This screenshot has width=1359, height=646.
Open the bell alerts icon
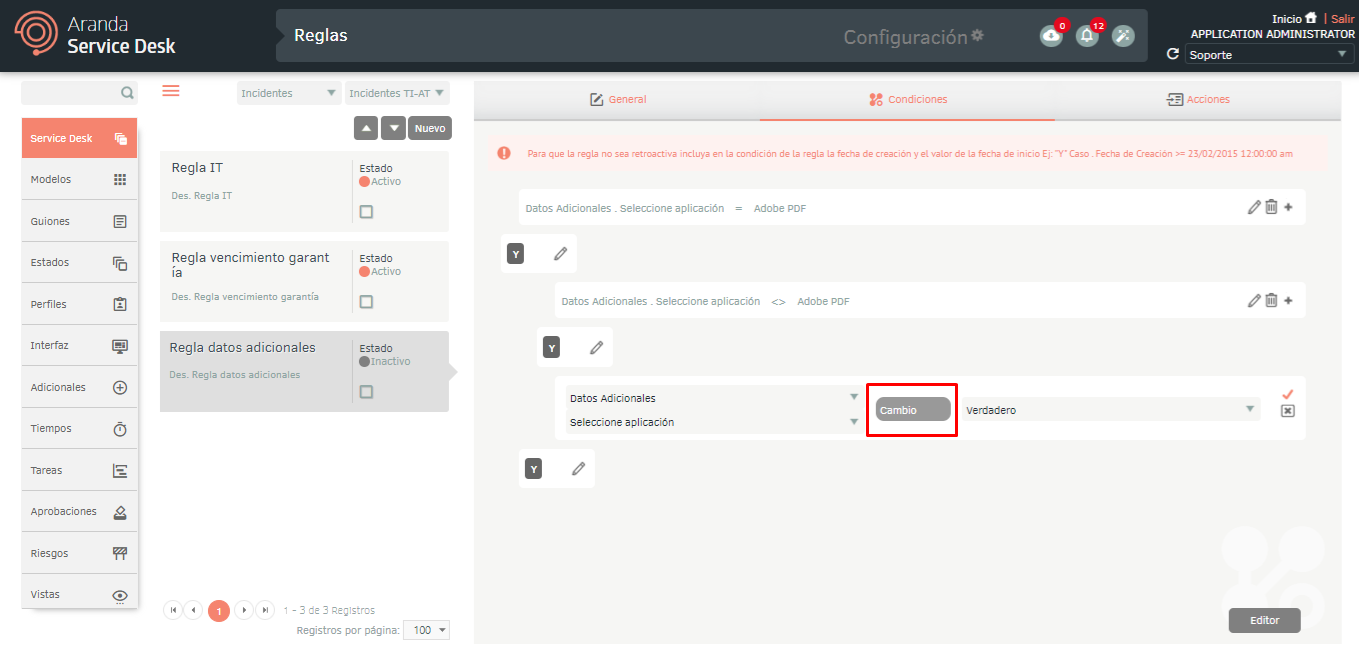click(1087, 36)
